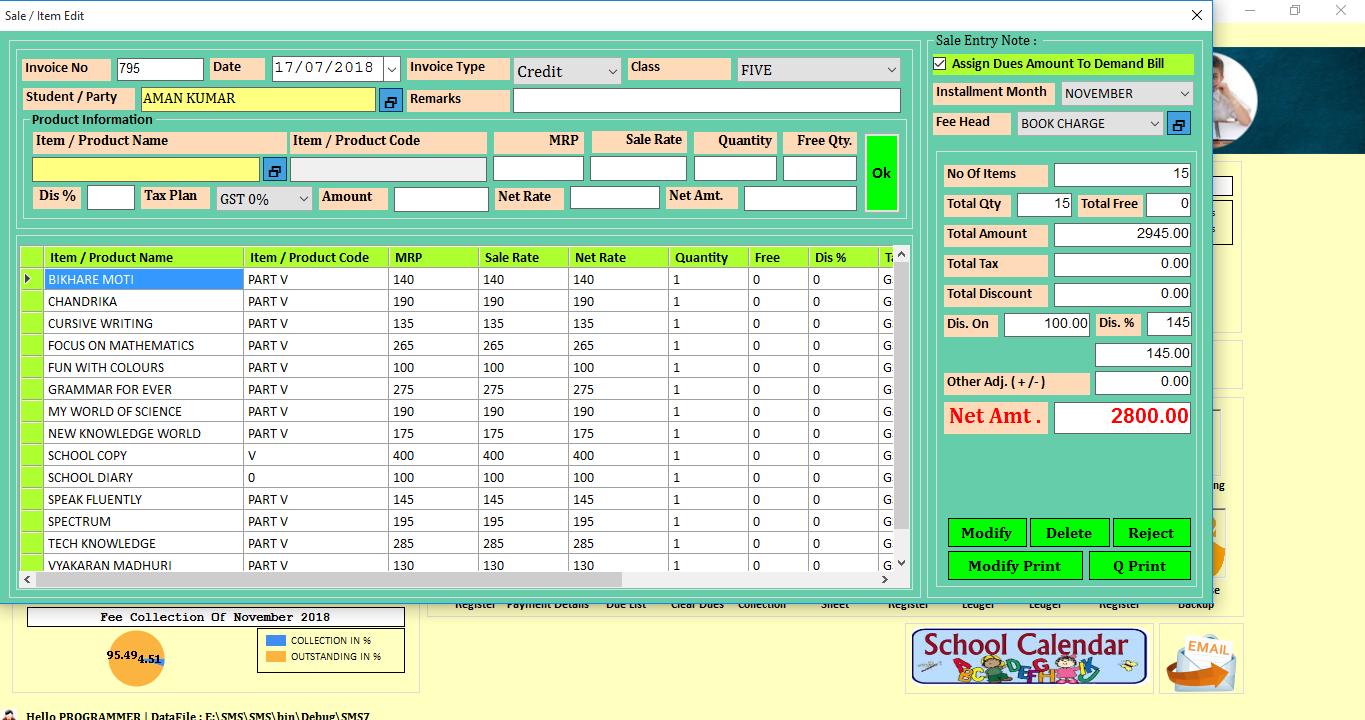Open the School Calendar banner
Viewport: 1365px width, 720px height.
[x=1028, y=656]
